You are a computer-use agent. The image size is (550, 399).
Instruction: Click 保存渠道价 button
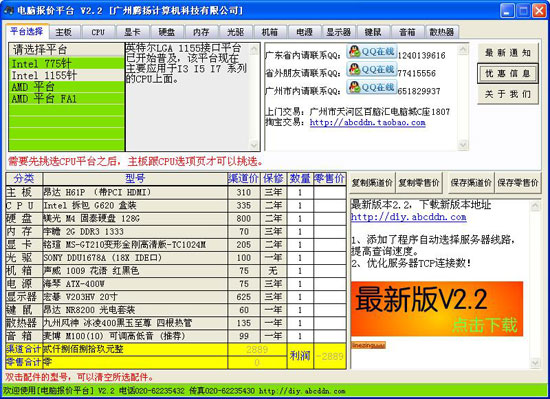(x=471, y=182)
